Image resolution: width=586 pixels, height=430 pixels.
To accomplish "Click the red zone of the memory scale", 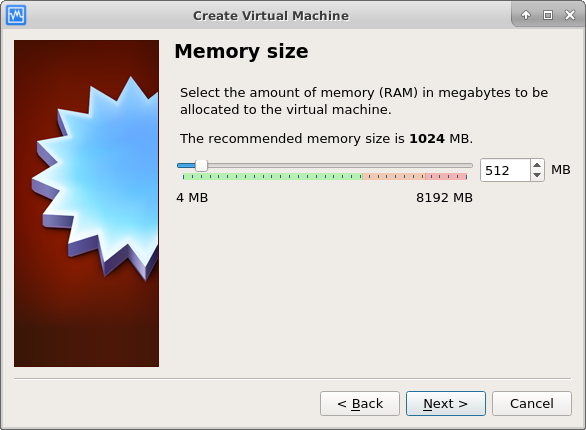I will 446,176.
